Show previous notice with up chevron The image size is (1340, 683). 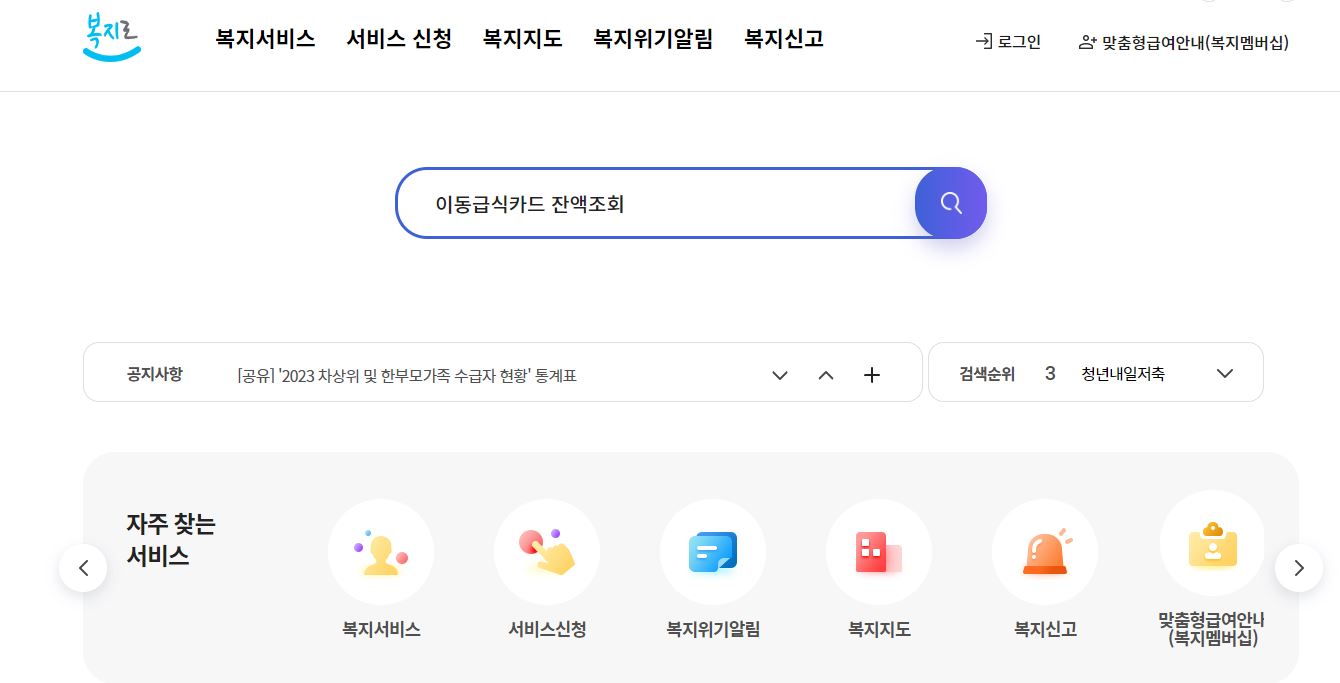coord(826,375)
